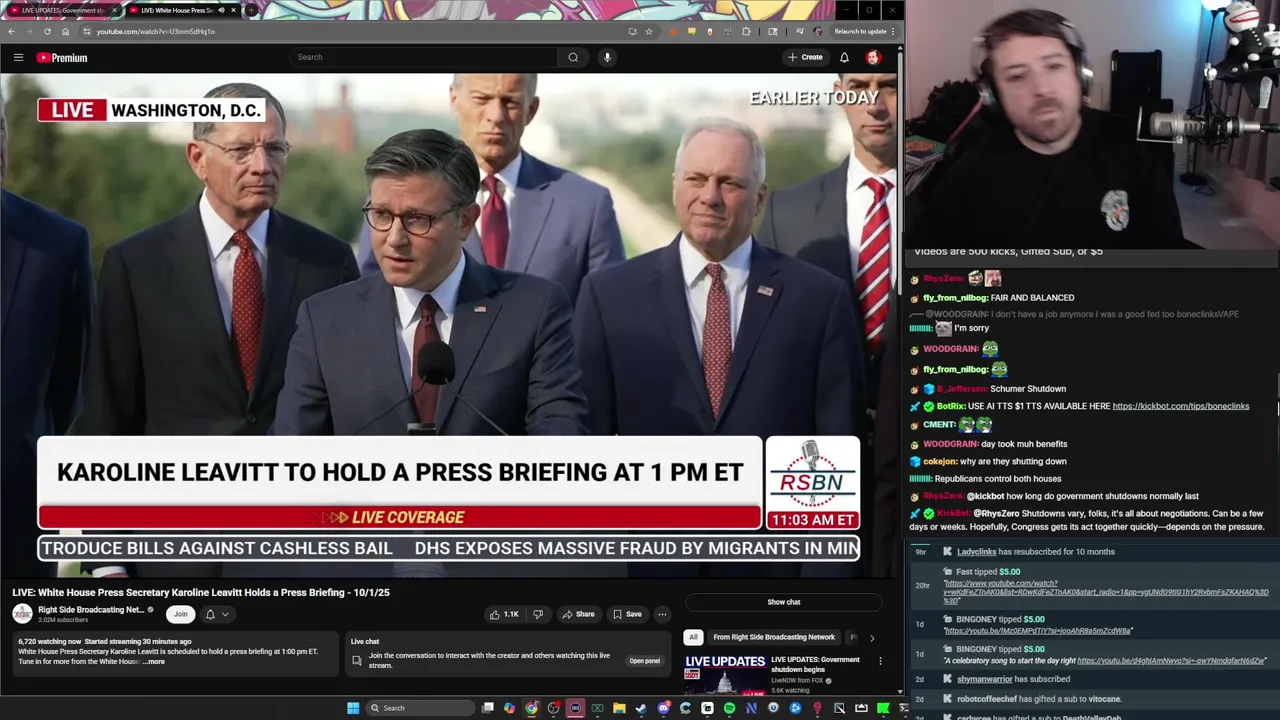The width and height of the screenshot is (1280, 720).
Task: Open Windows Start menu
Action: [x=352, y=708]
